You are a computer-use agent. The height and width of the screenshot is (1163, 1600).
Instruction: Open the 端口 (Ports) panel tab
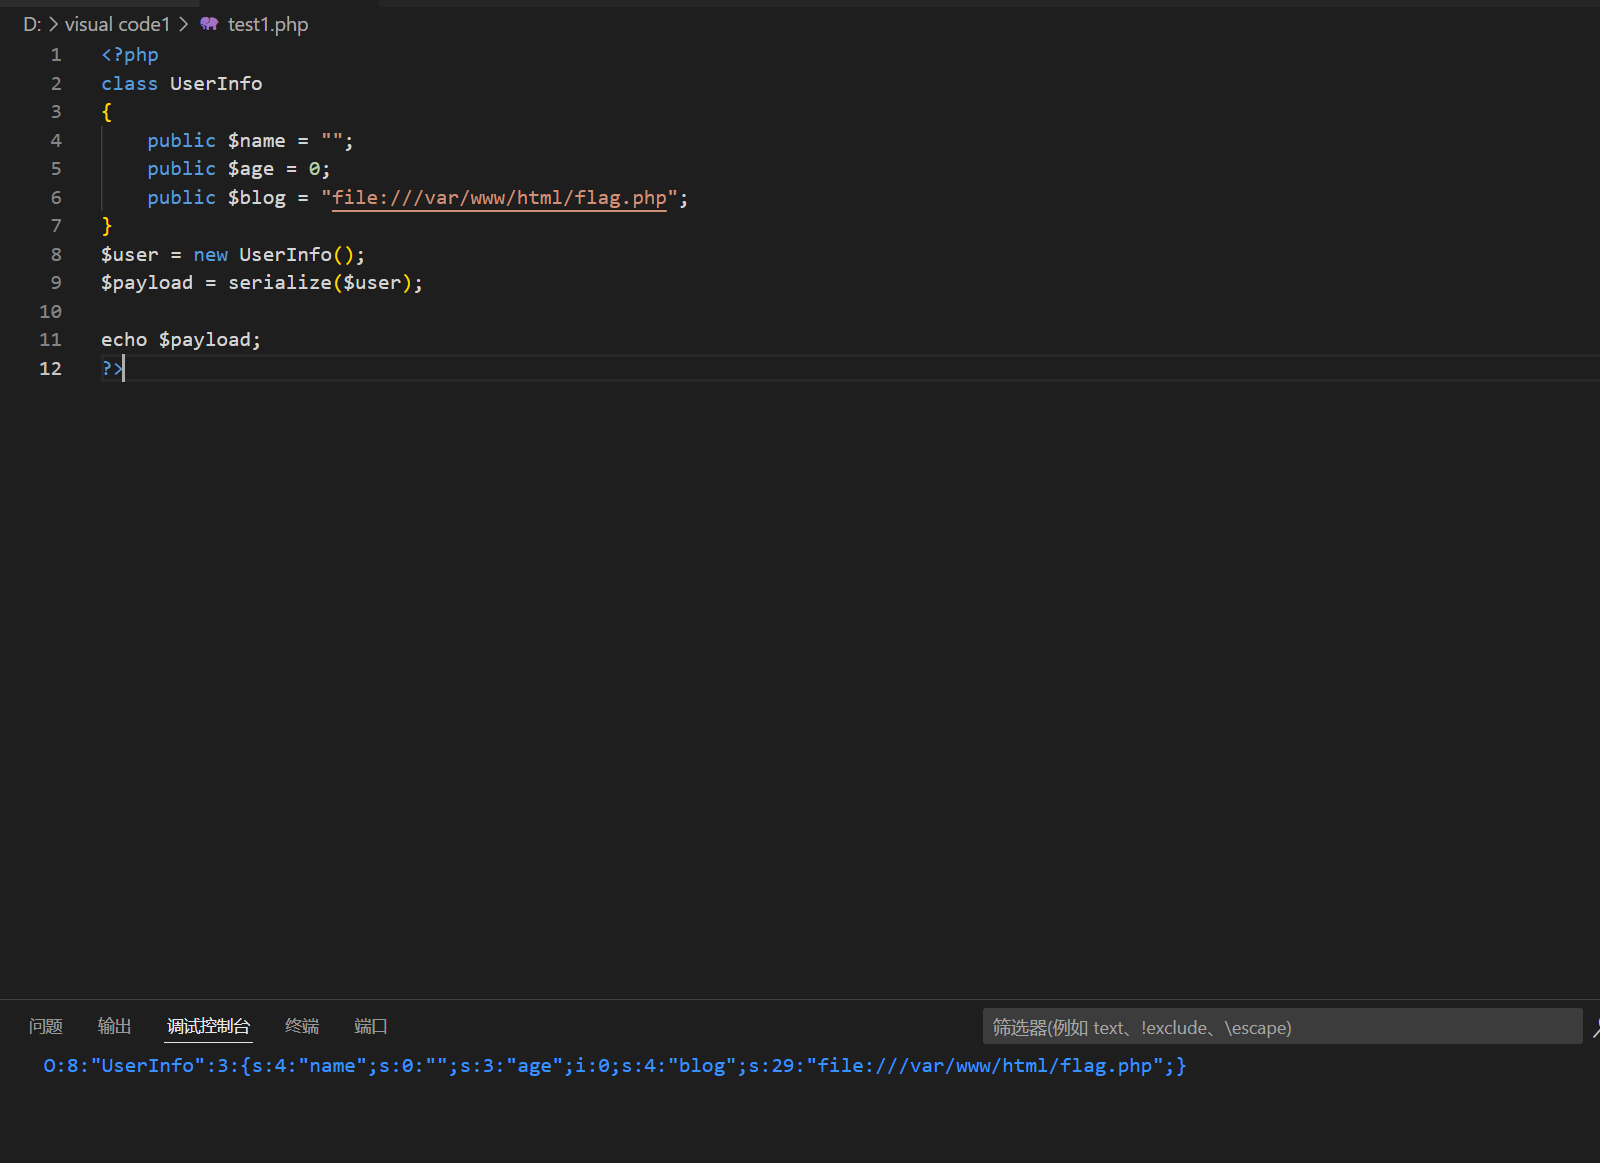click(x=371, y=1026)
